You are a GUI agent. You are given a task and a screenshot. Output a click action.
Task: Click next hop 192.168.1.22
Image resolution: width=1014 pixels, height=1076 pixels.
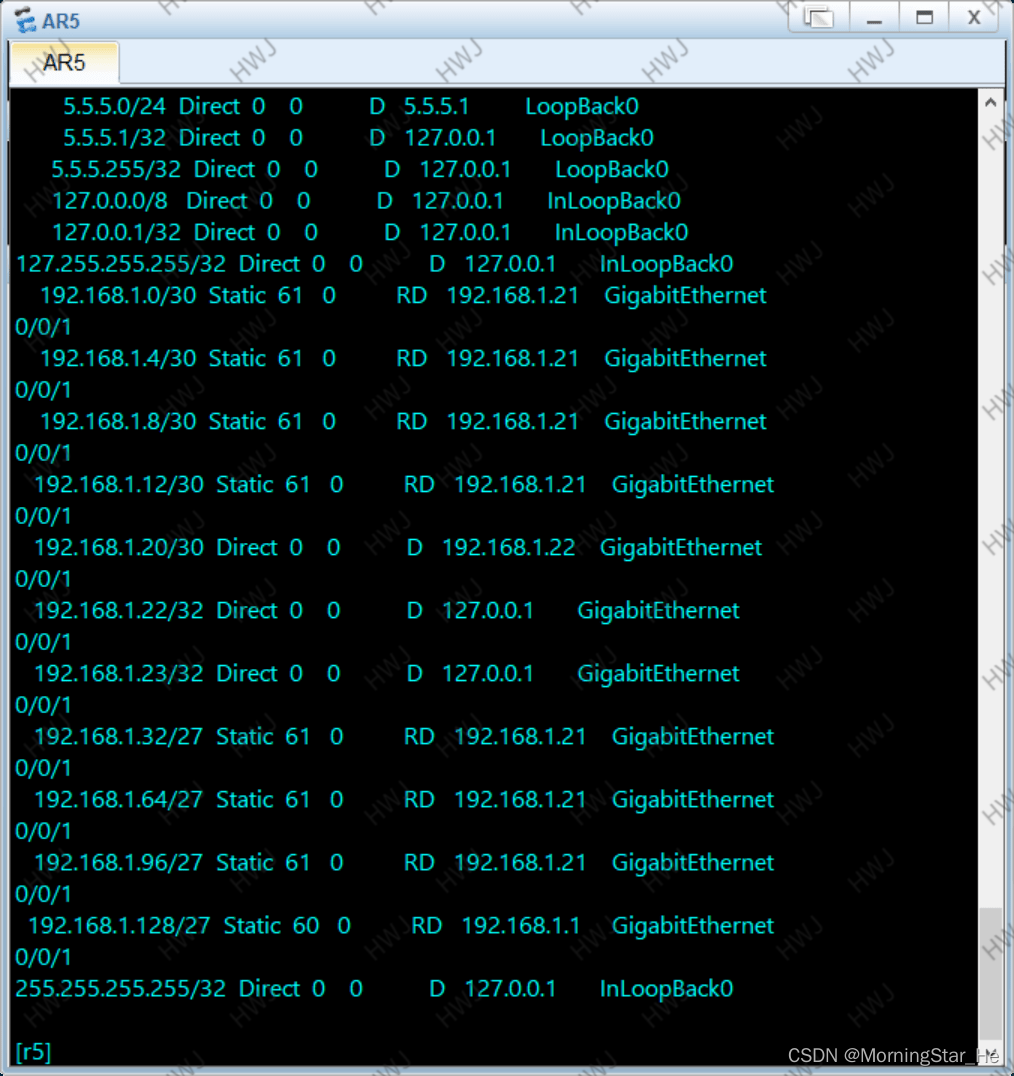[x=508, y=548]
